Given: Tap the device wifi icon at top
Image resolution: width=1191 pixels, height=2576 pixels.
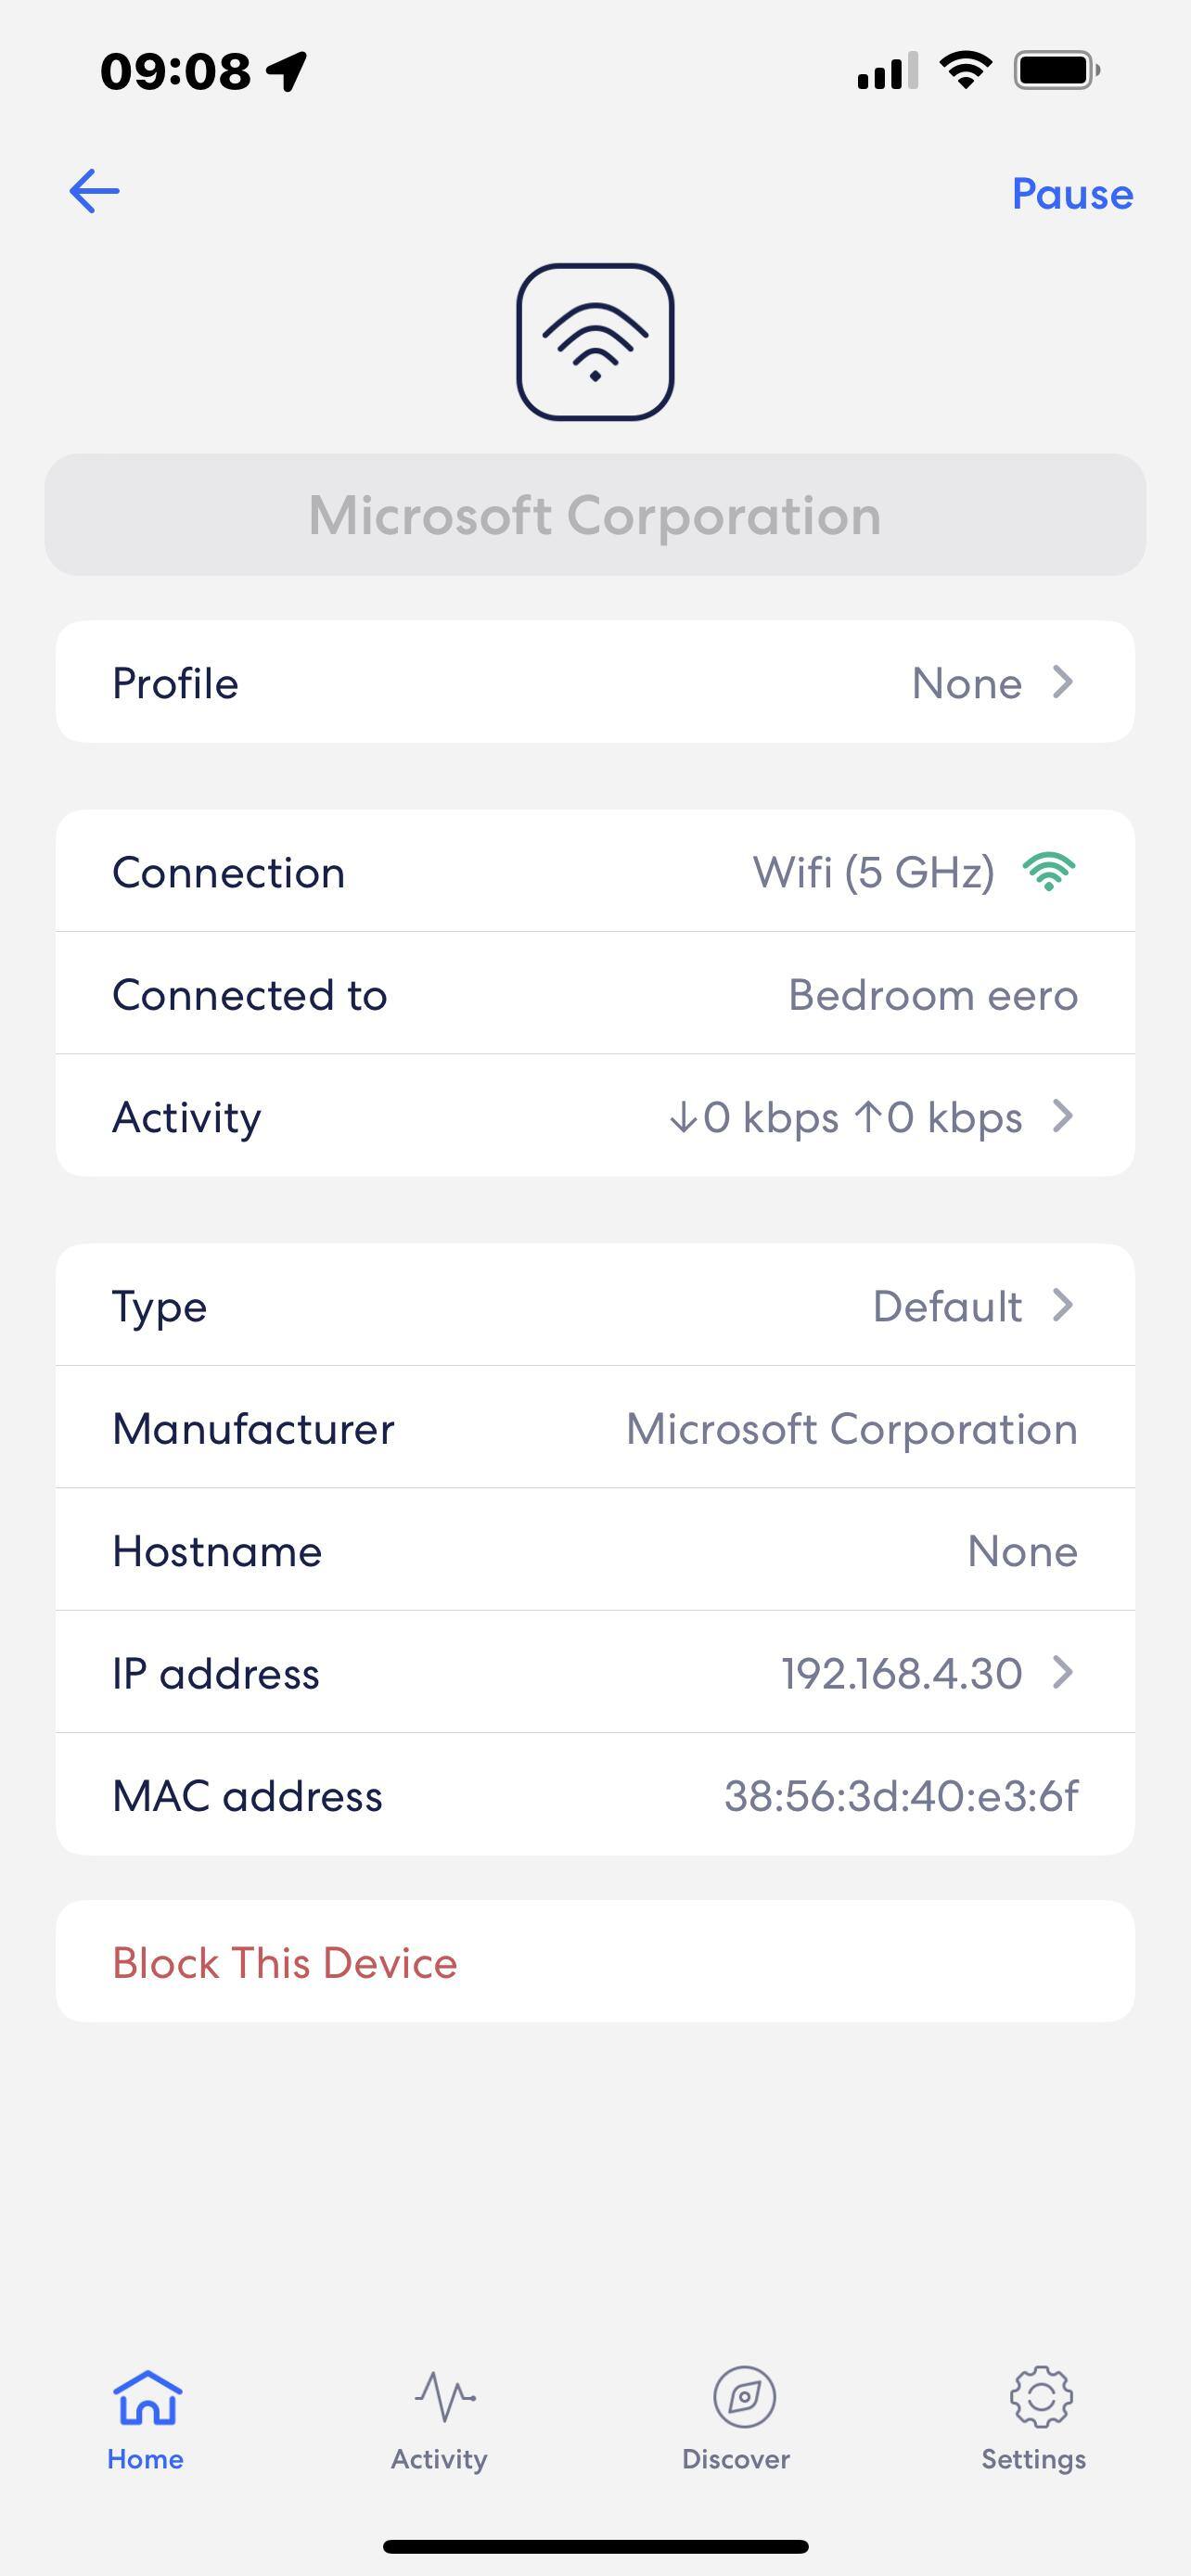Looking at the screenshot, I should click(x=595, y=342).
